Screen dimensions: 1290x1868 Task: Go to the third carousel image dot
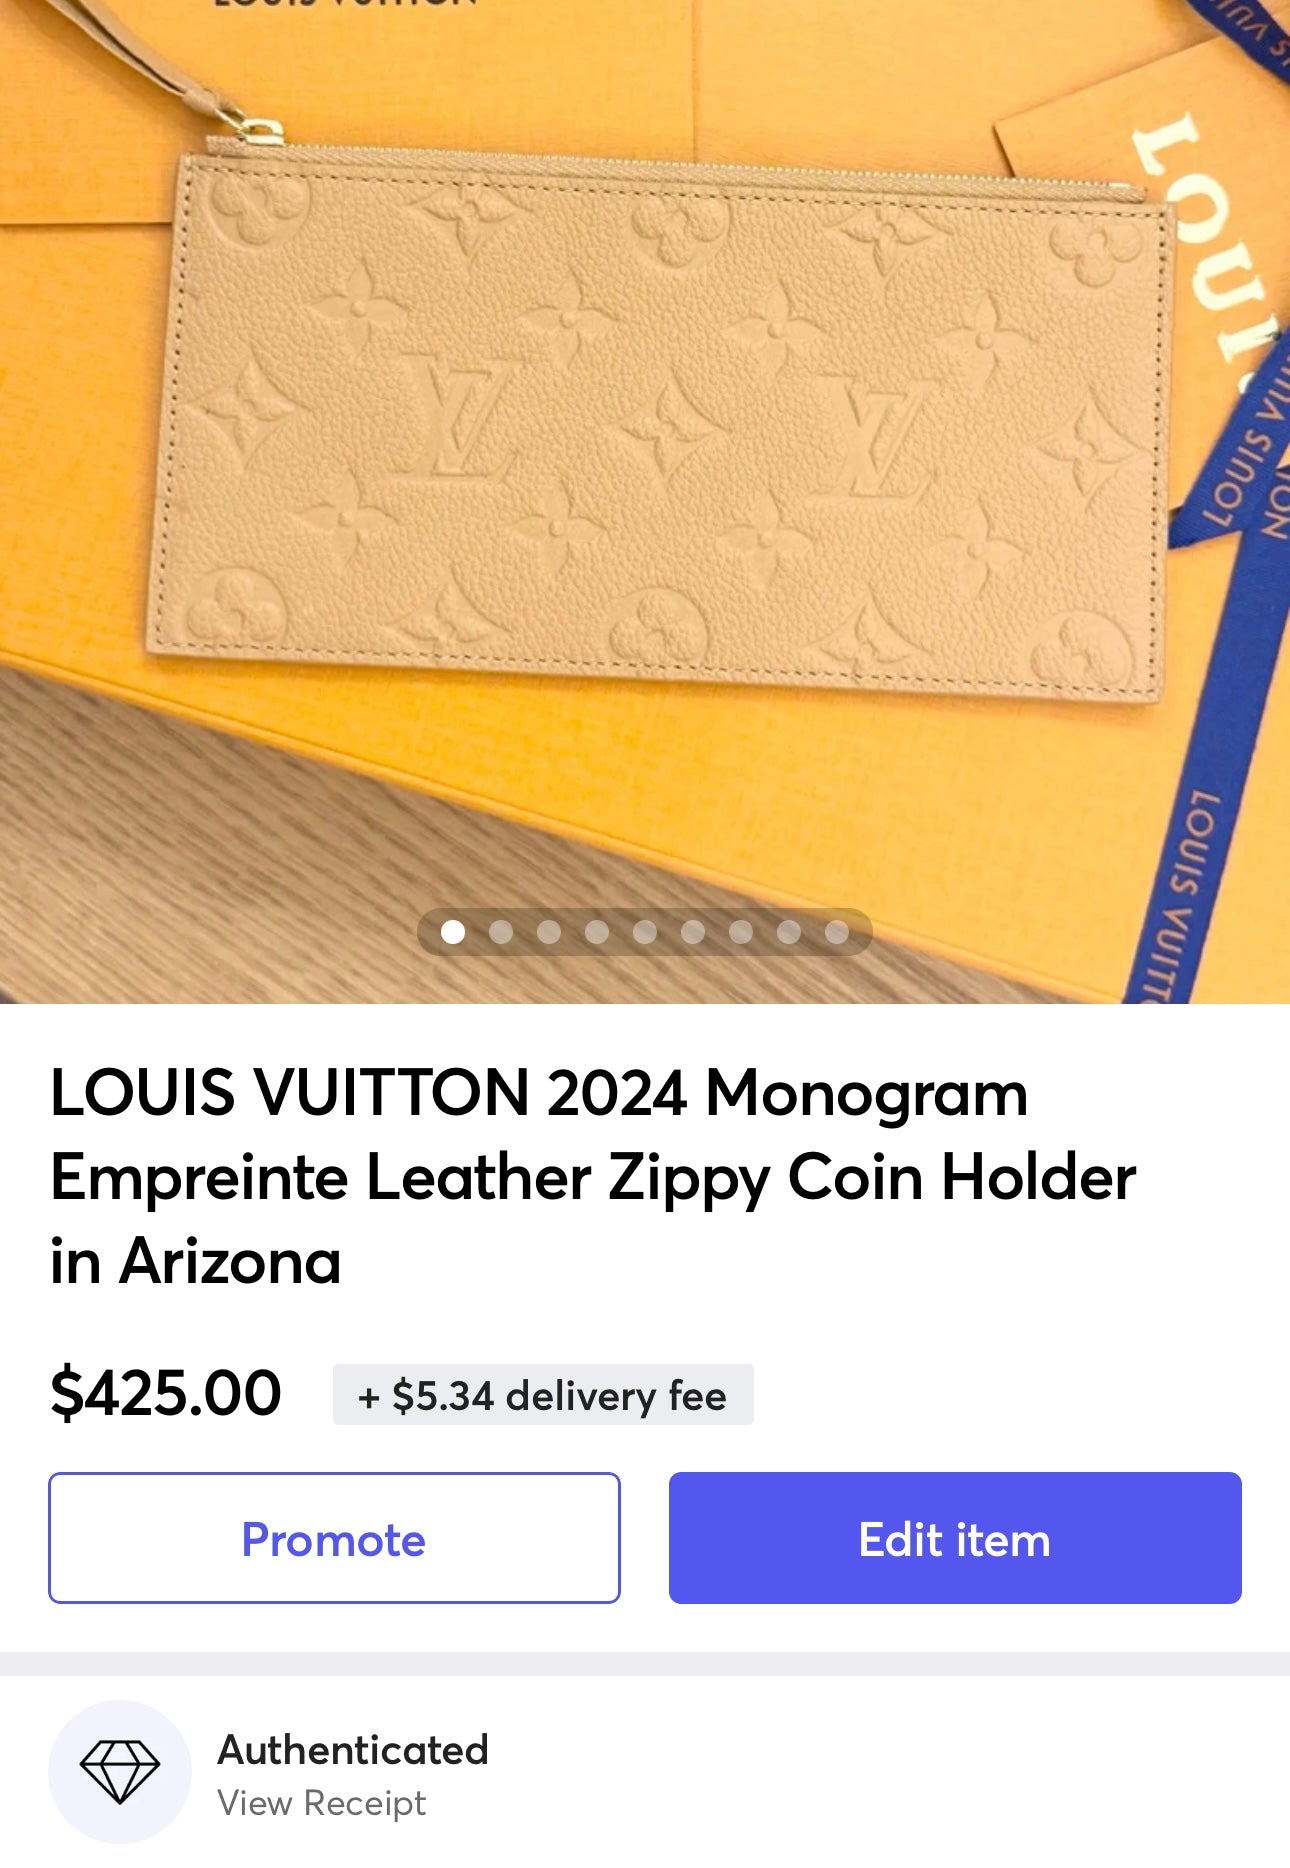[549, 932]
